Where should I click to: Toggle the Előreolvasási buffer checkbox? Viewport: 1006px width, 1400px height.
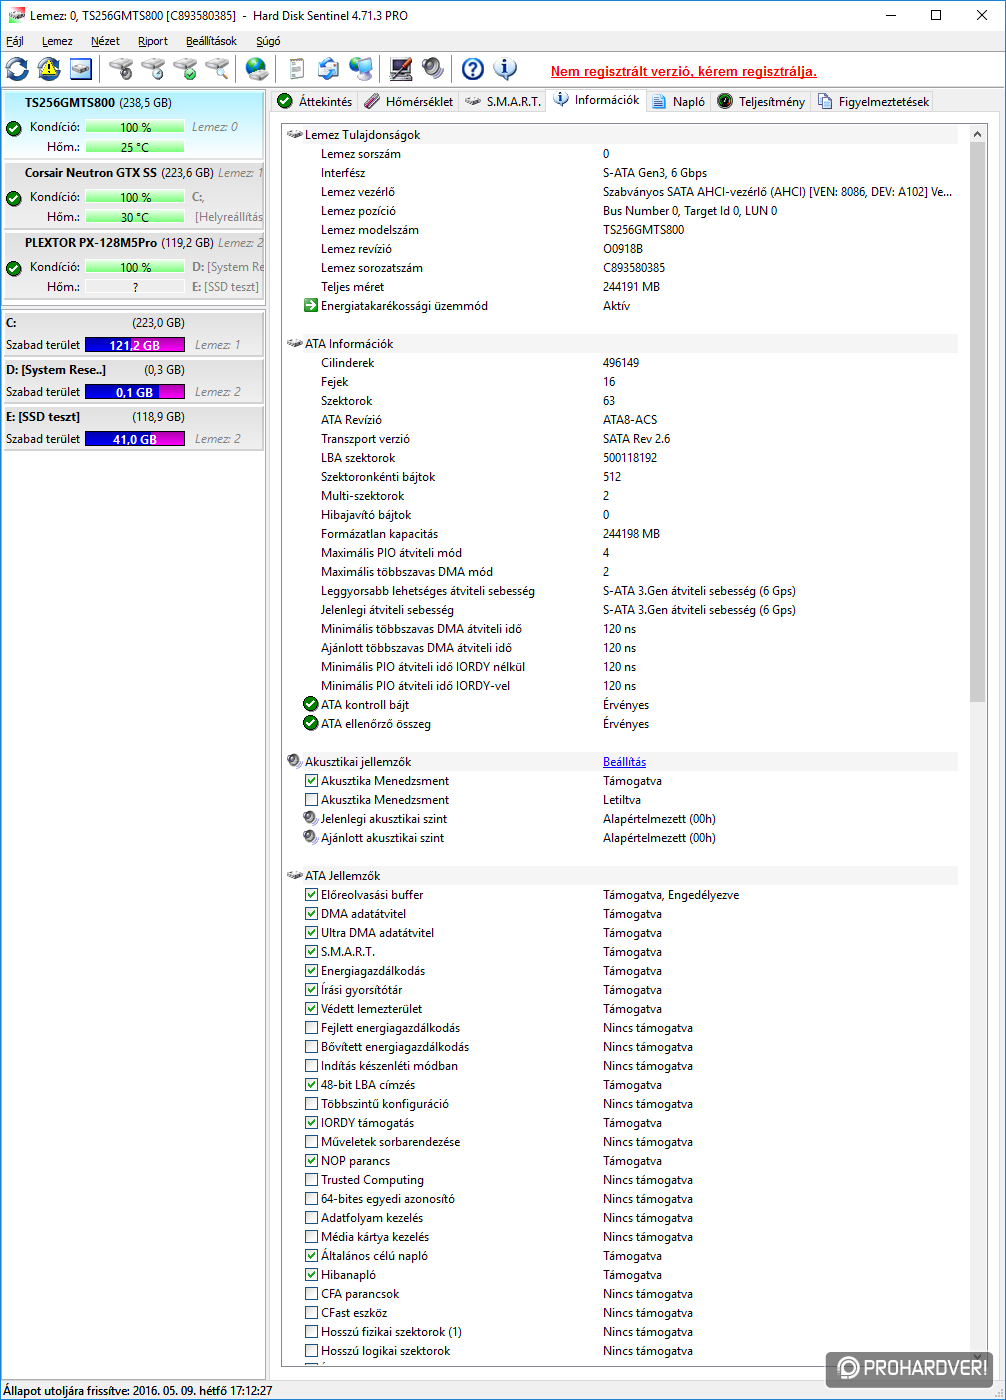click(311, 895)
